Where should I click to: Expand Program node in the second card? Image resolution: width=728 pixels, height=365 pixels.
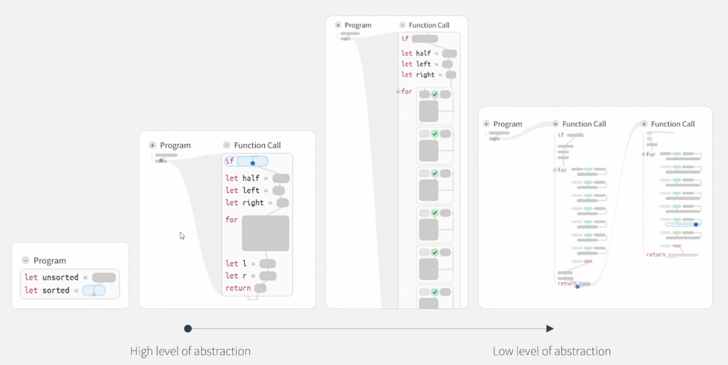tap(152, 145)
